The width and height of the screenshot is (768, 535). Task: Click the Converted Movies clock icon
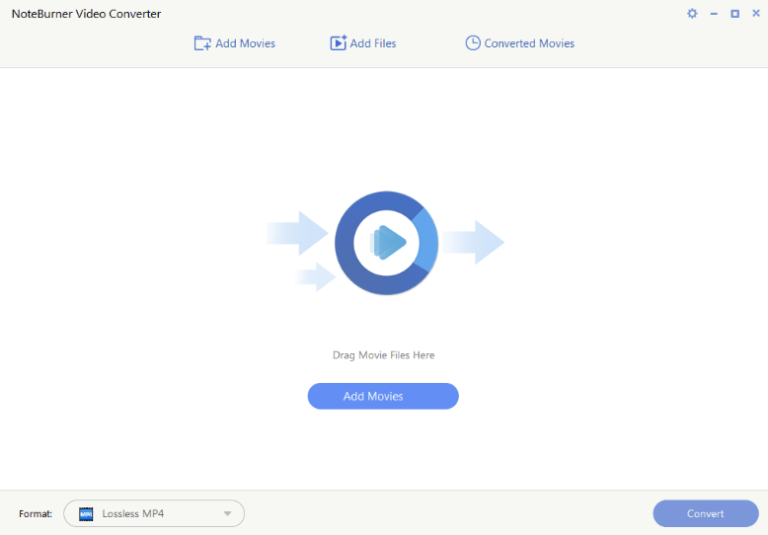tap(473, 43)
